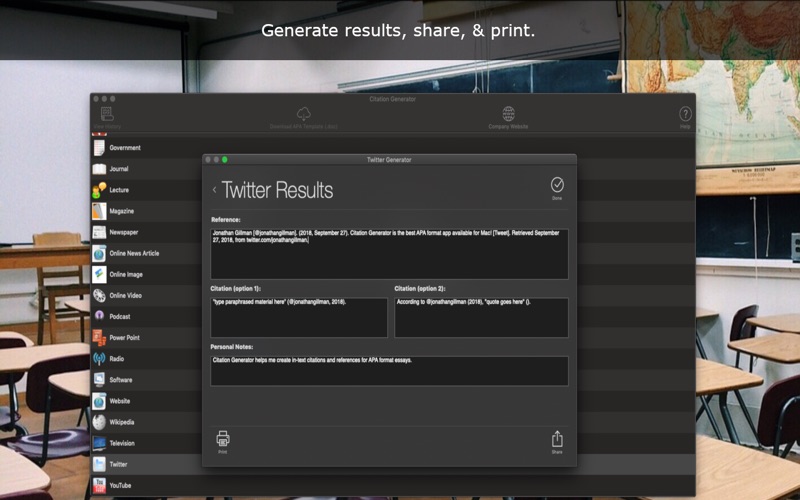Click the Citation (option 1) text field
The image size is (800, 500).
[299, 317]
